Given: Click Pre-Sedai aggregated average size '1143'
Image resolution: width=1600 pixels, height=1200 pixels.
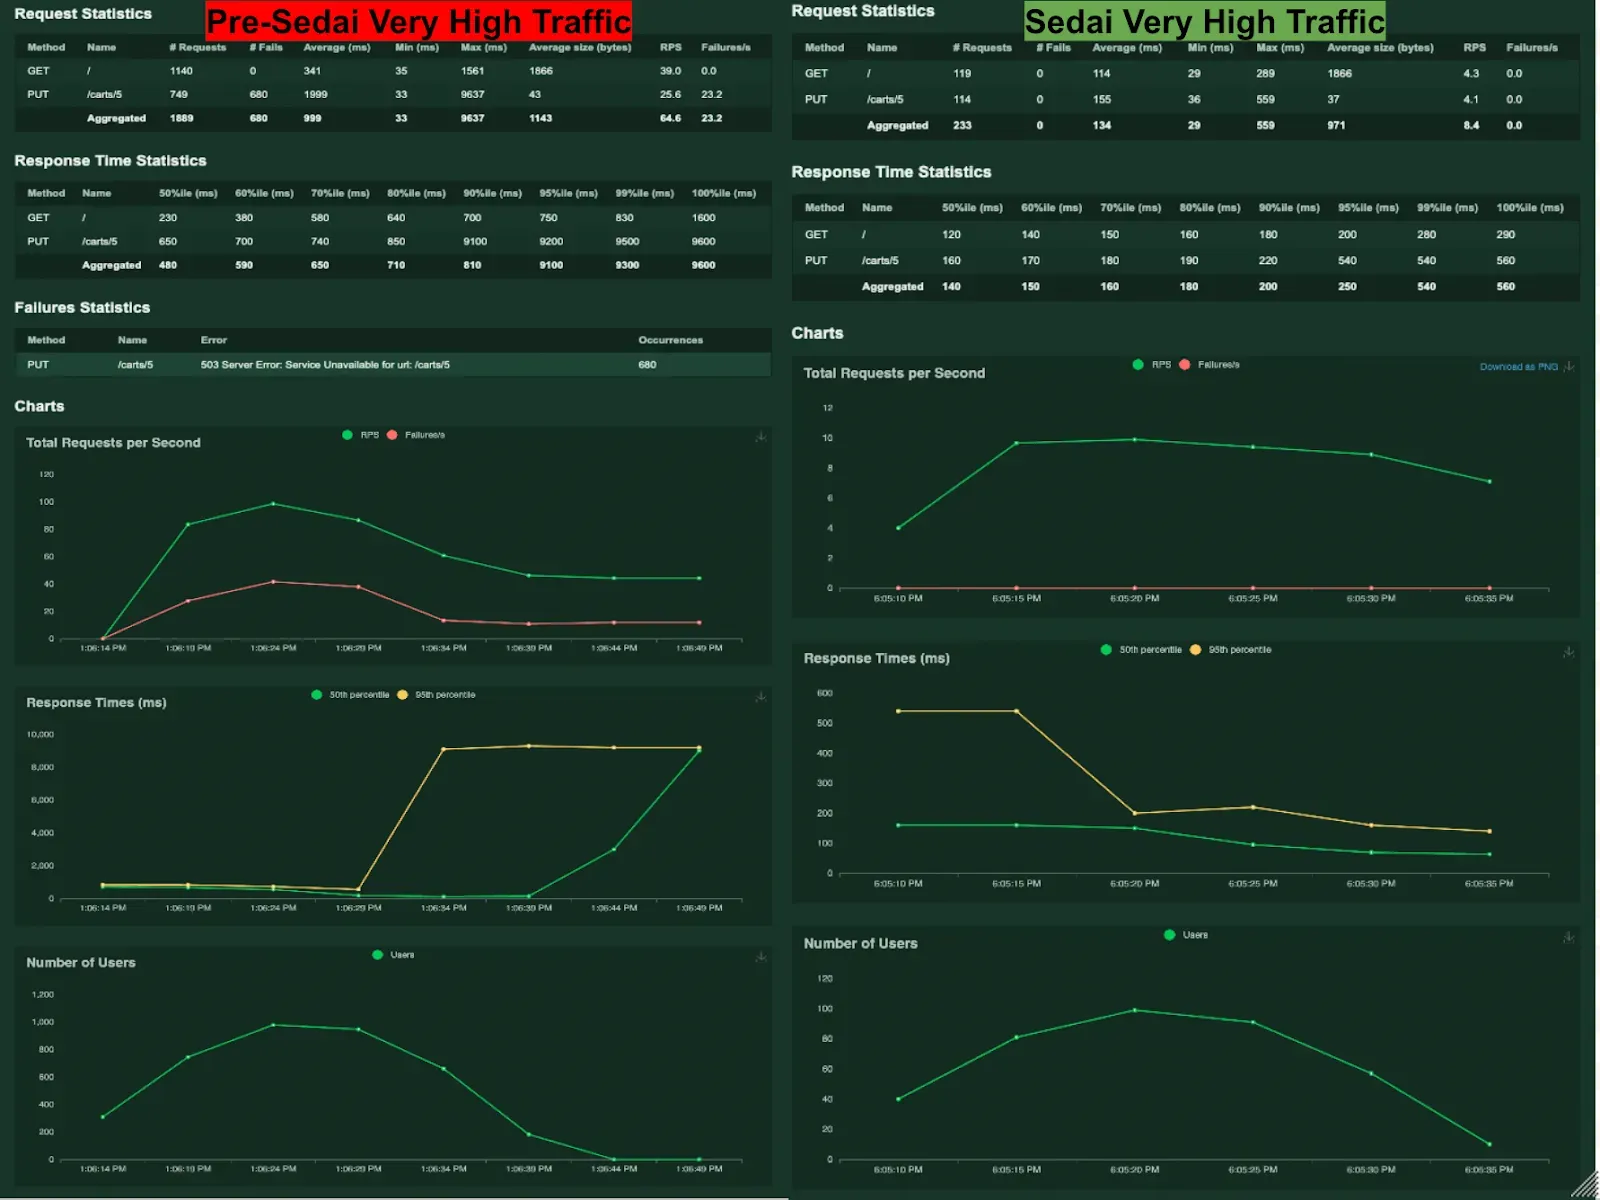Looking at the screenshot, I should (x=540, y=118).
